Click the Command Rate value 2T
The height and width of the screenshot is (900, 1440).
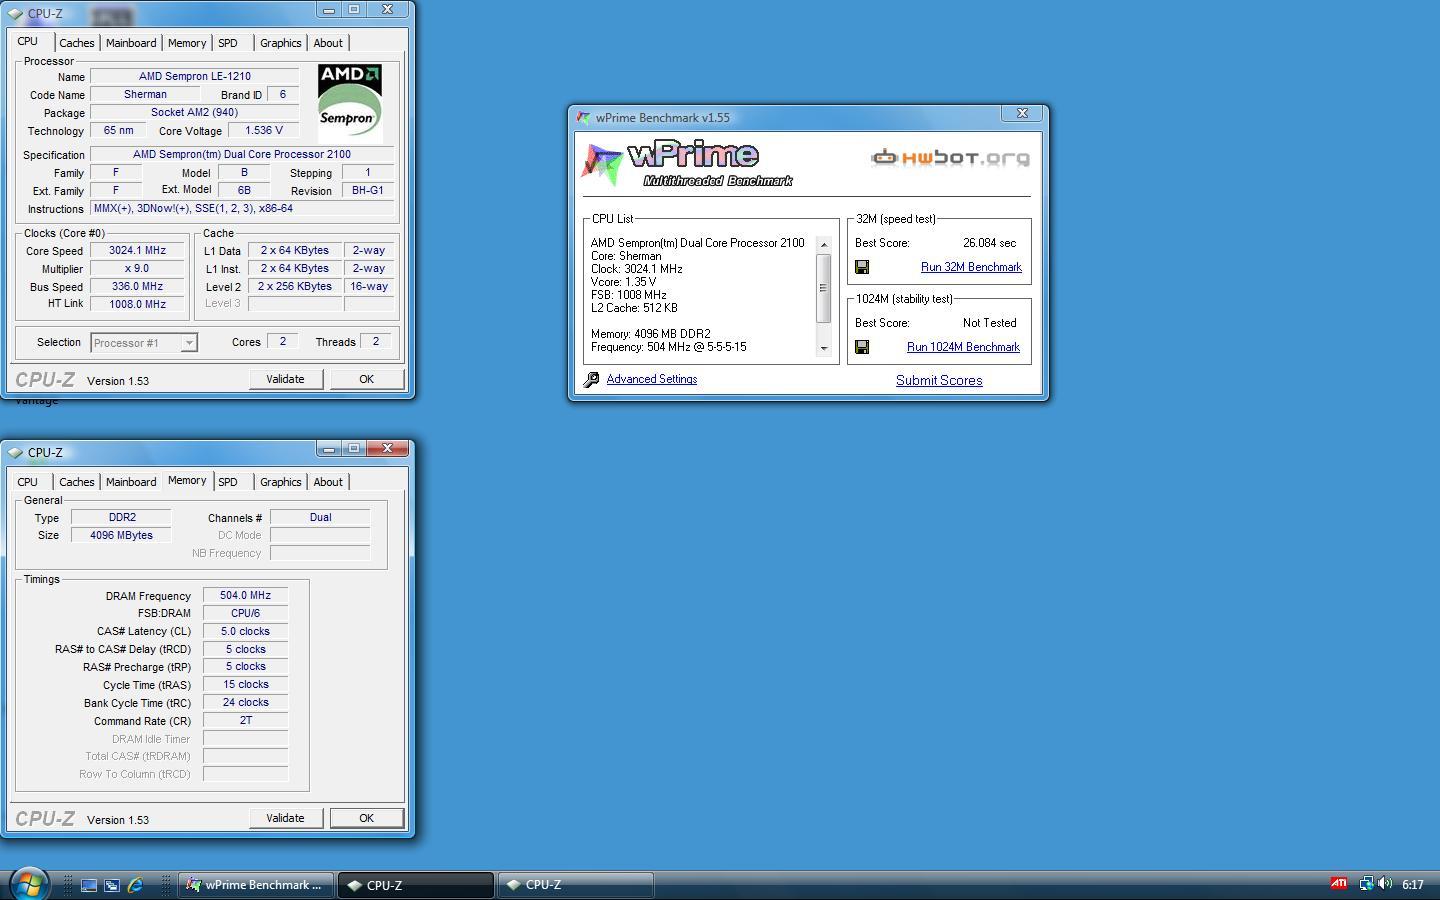point(246,720)
